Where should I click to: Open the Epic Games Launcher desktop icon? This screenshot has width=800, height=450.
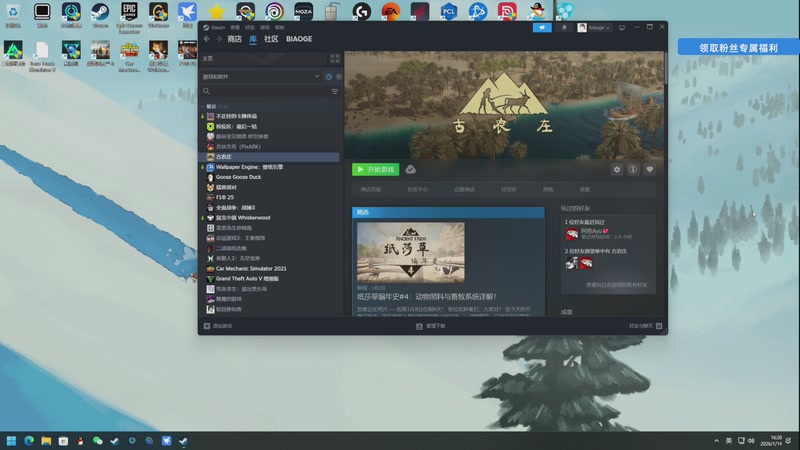pyautogui.click(x=129, y=16)
